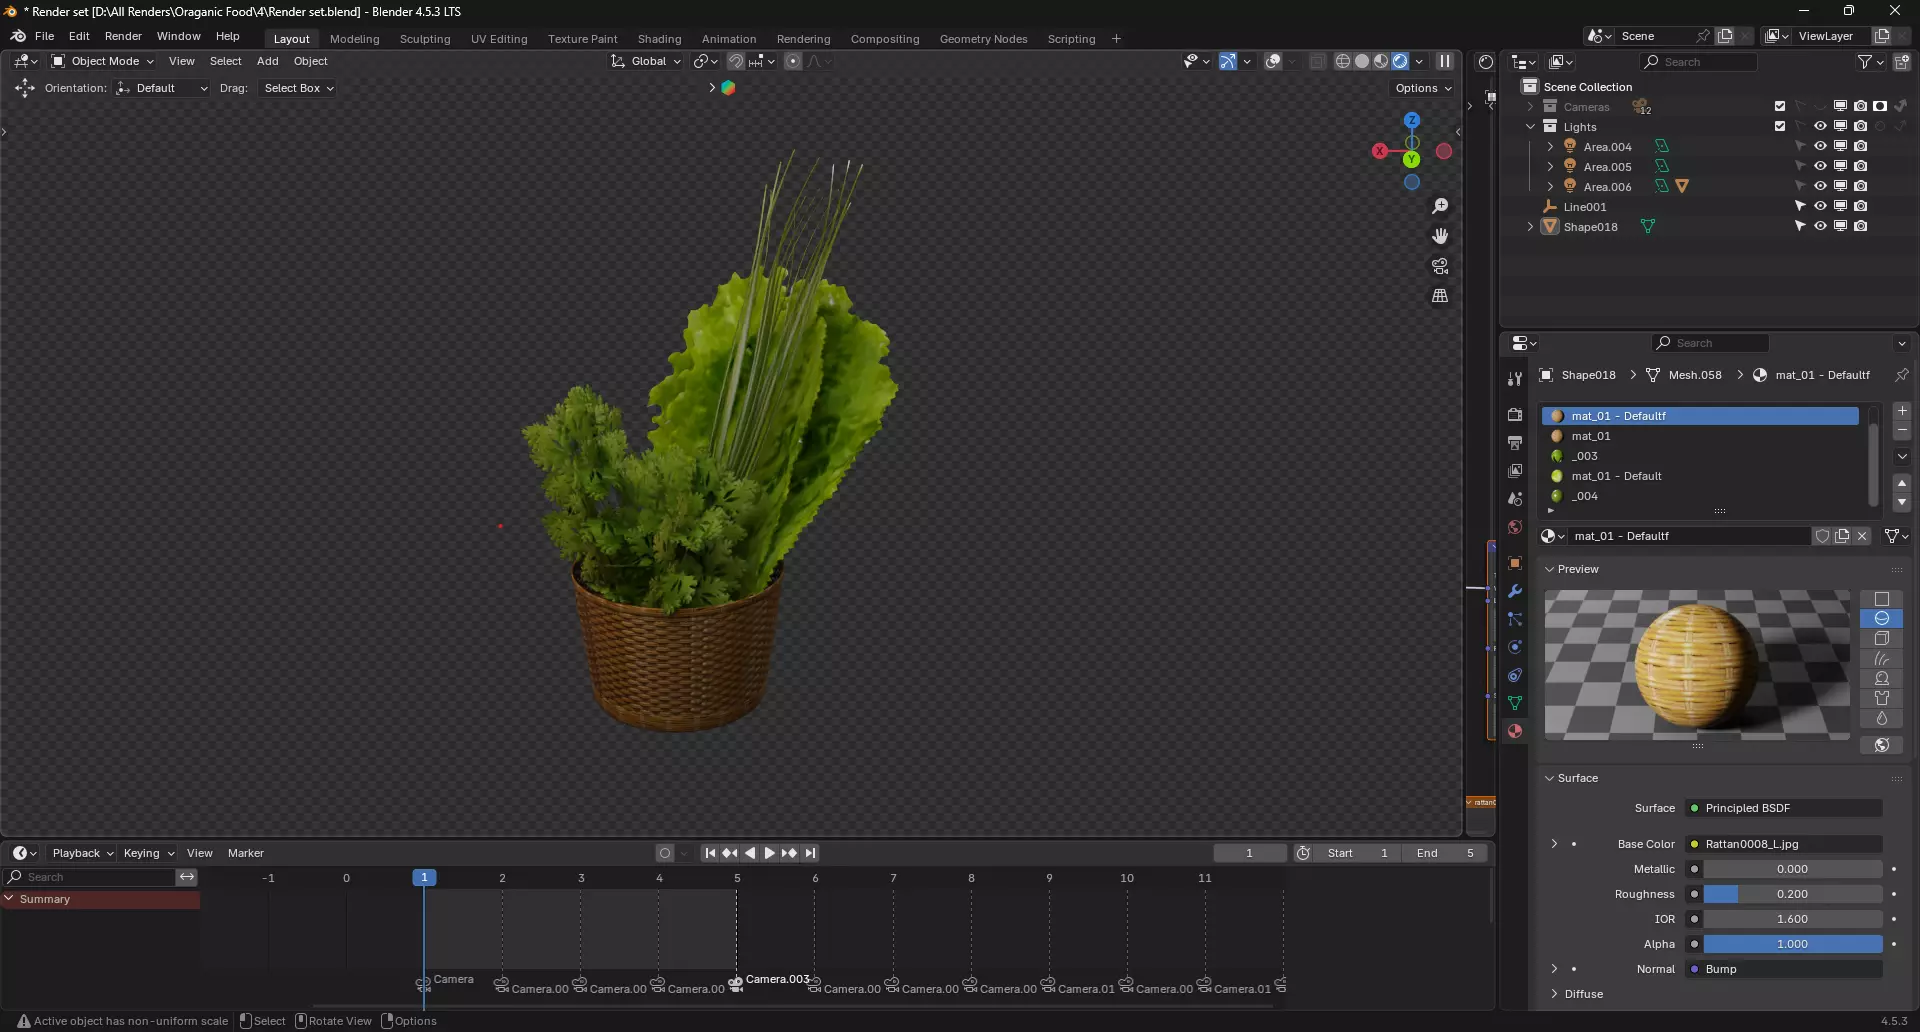This screenshot has width=1920, height=1032.
Task: Switch to UV Editing workspace tab
Action: [x=499, y=39]
